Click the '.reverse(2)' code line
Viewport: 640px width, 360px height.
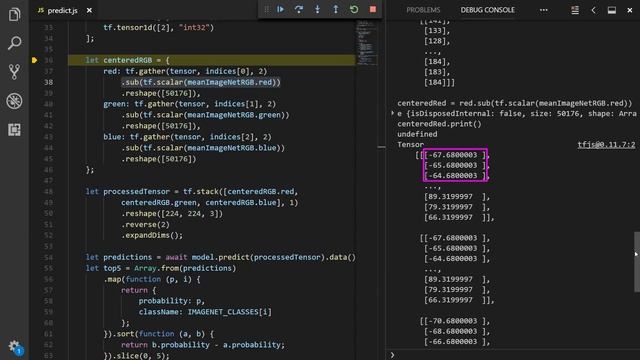[x=145, y=224]
